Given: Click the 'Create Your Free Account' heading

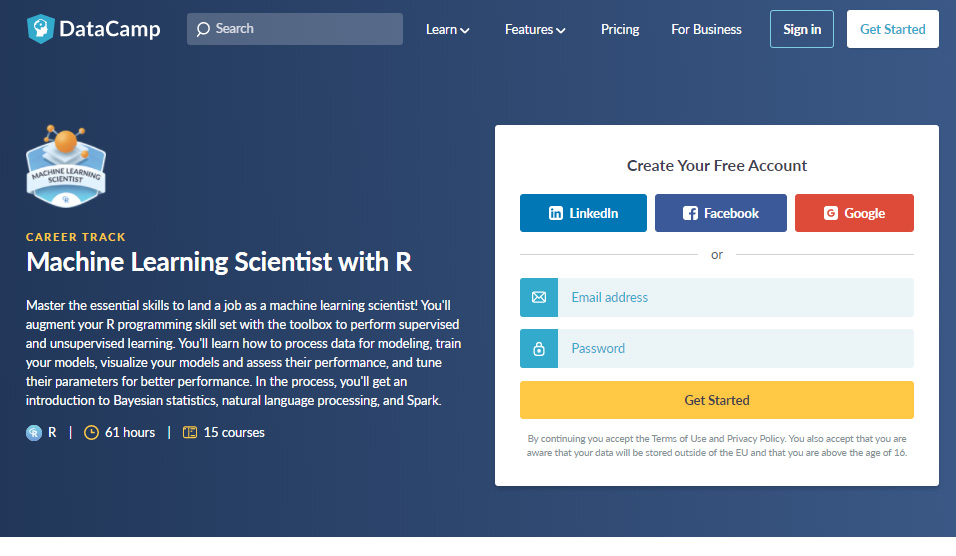Looking at the screenshot, I should coord(717,166).
